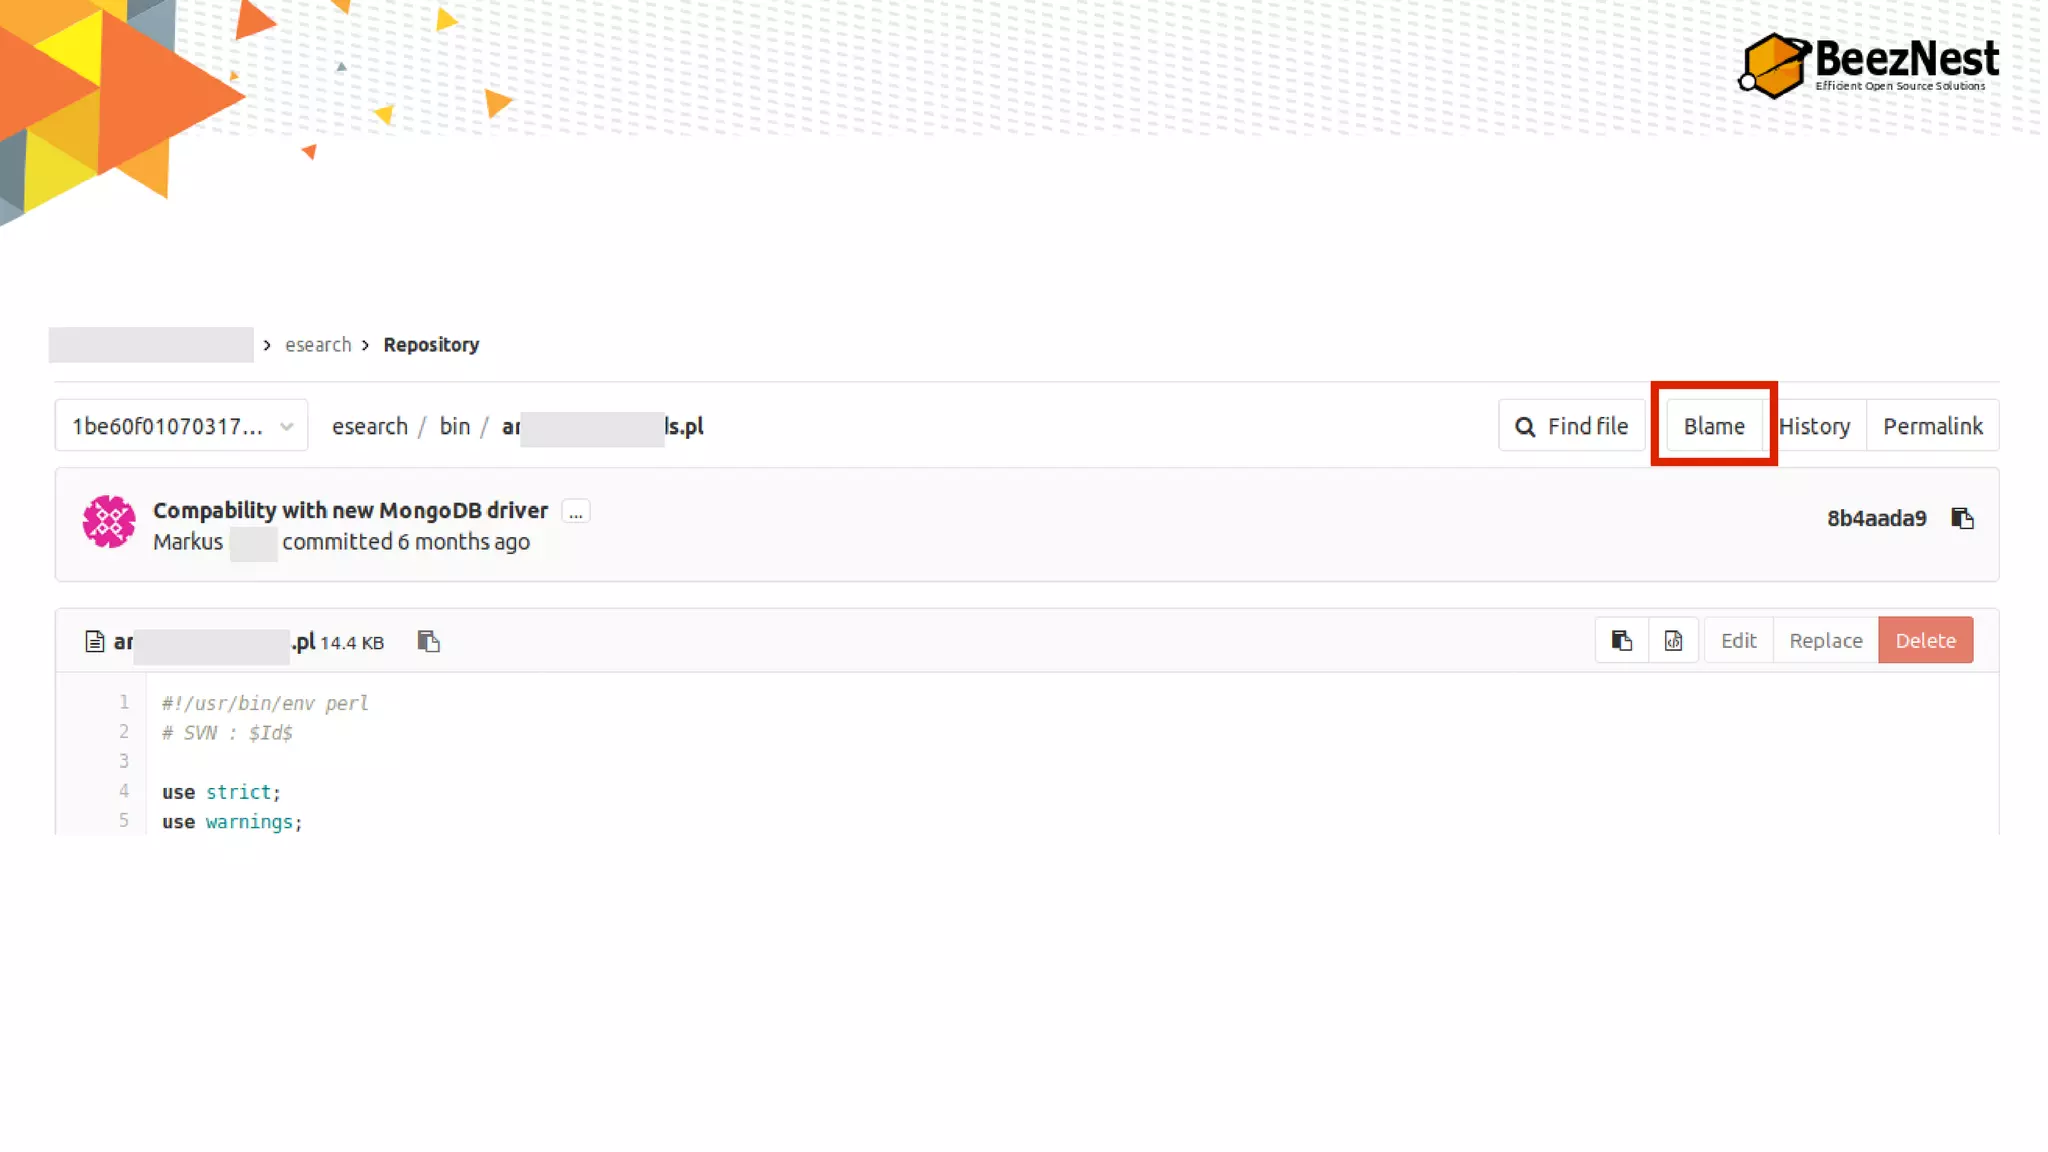
Task: Open the raw file view icon
Action: (x=1673, y=640)
